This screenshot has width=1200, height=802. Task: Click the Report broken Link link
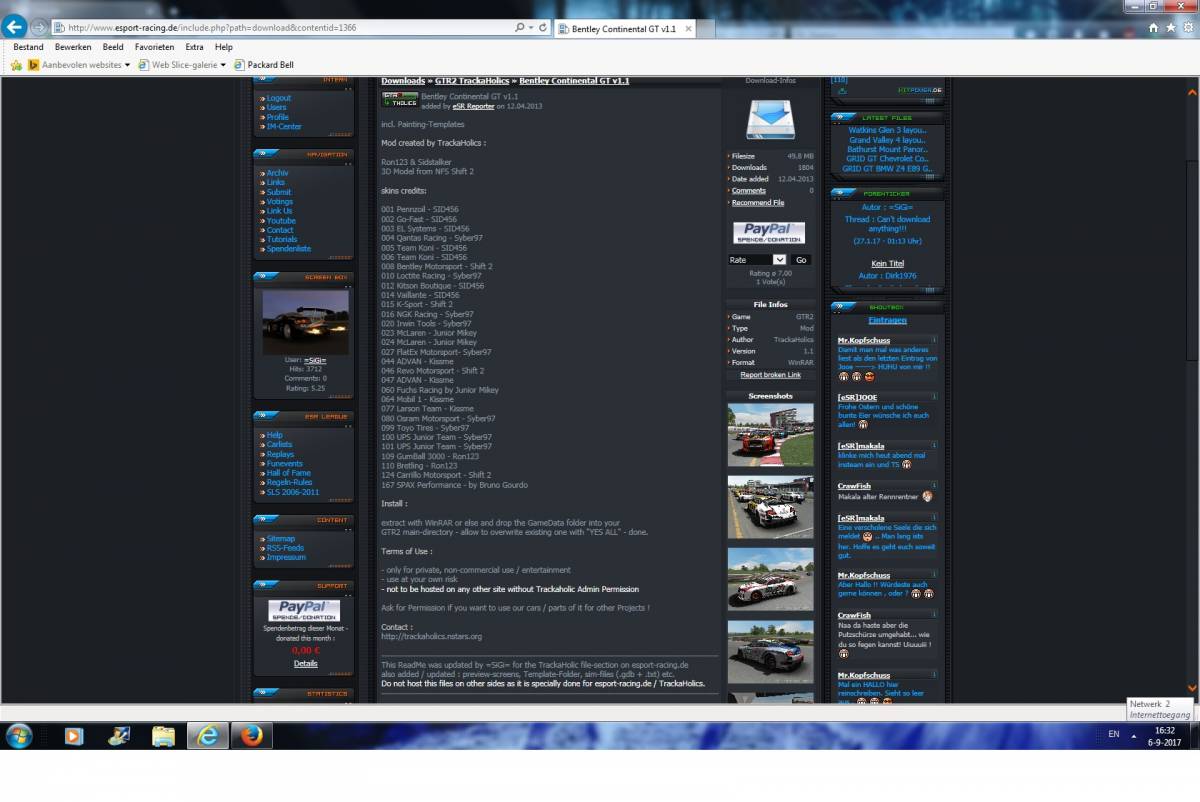770,375
